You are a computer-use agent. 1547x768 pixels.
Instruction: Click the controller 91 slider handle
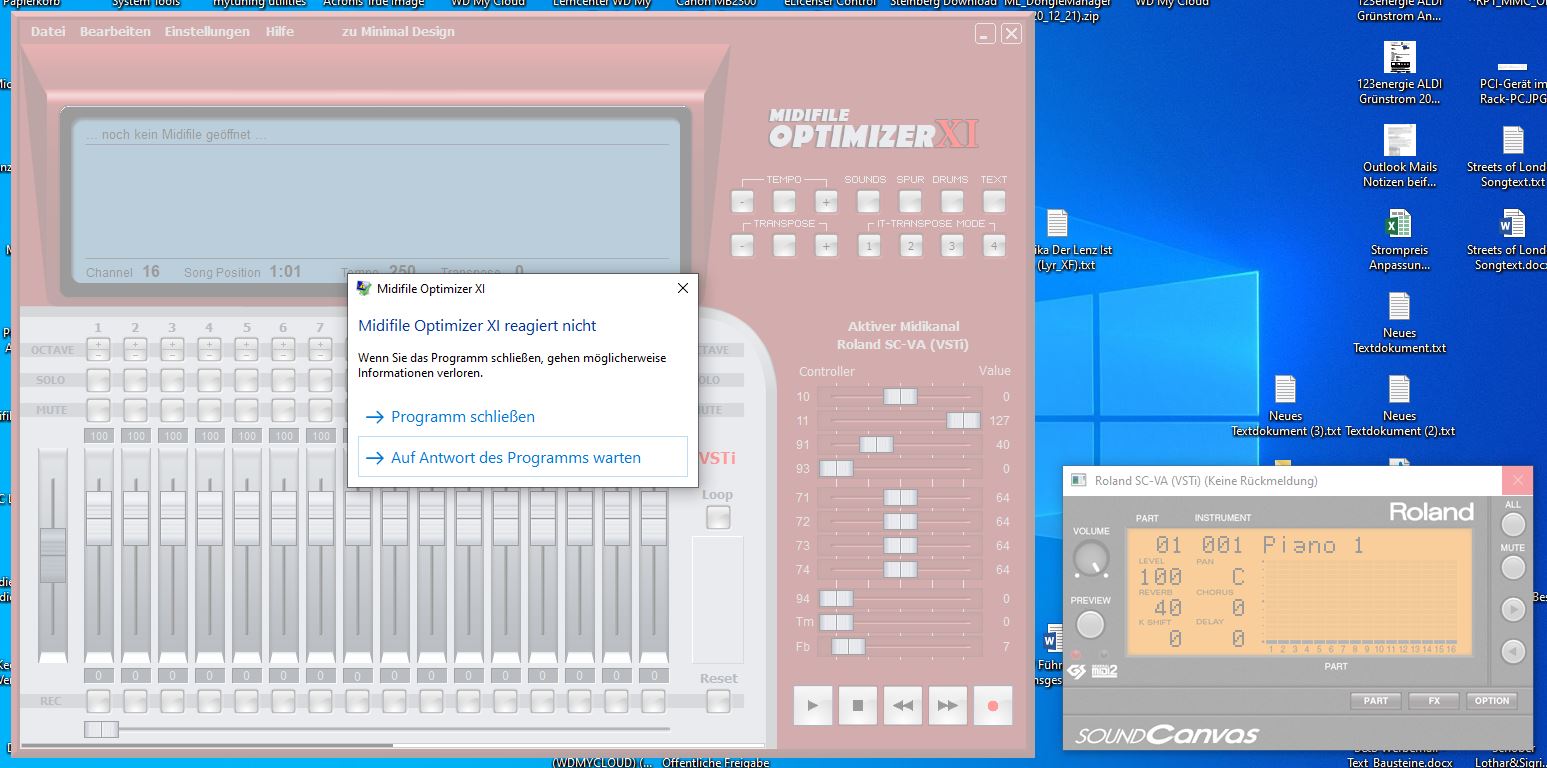(x=876, y=445)
